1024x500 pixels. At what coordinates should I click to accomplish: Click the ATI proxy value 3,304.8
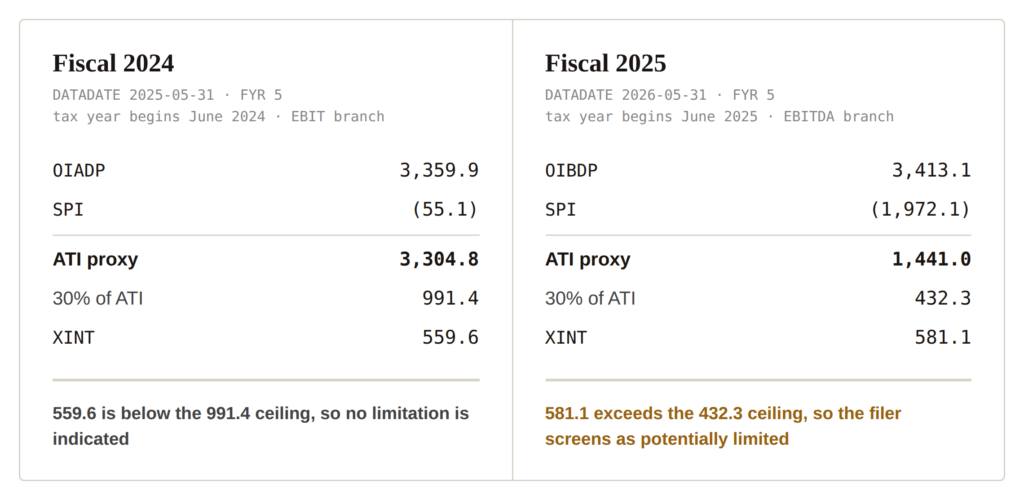(x=439, y=260)
